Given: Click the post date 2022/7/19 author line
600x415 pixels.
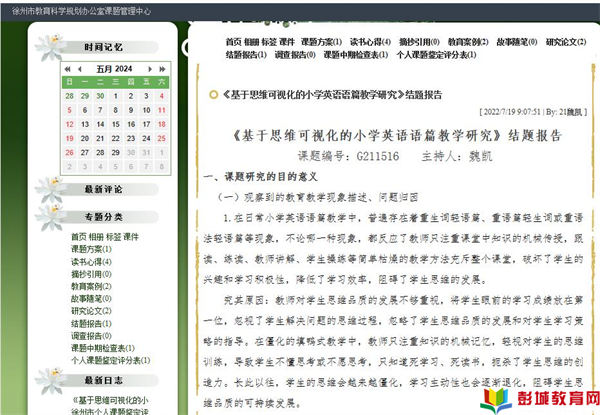Looking at the screenshot, I should (533, 112).
